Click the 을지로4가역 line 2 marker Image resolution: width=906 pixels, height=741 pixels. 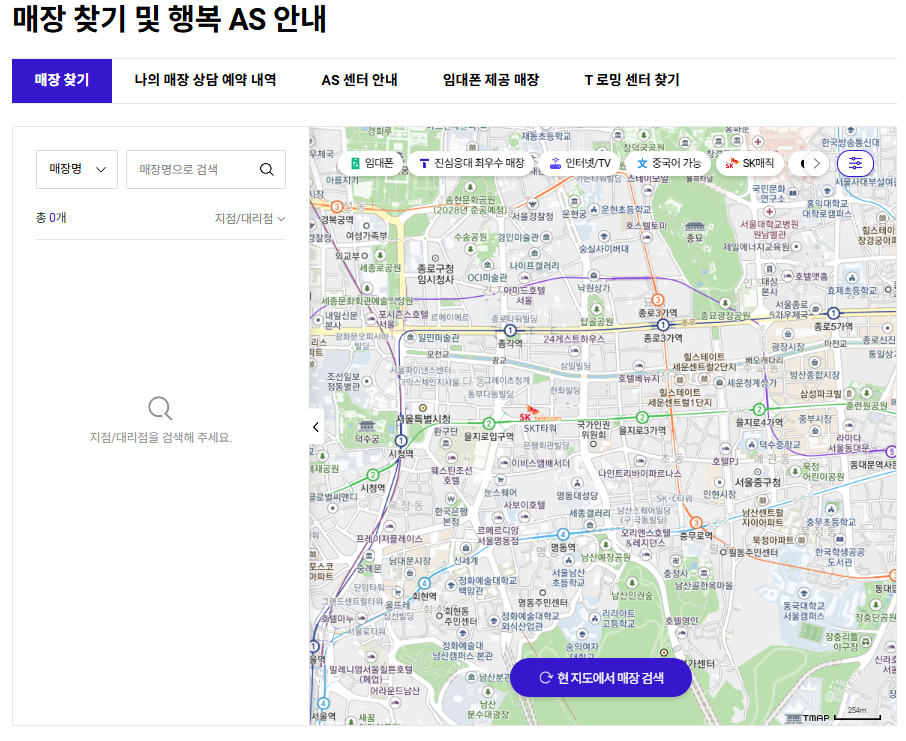(x=760, y=410)
